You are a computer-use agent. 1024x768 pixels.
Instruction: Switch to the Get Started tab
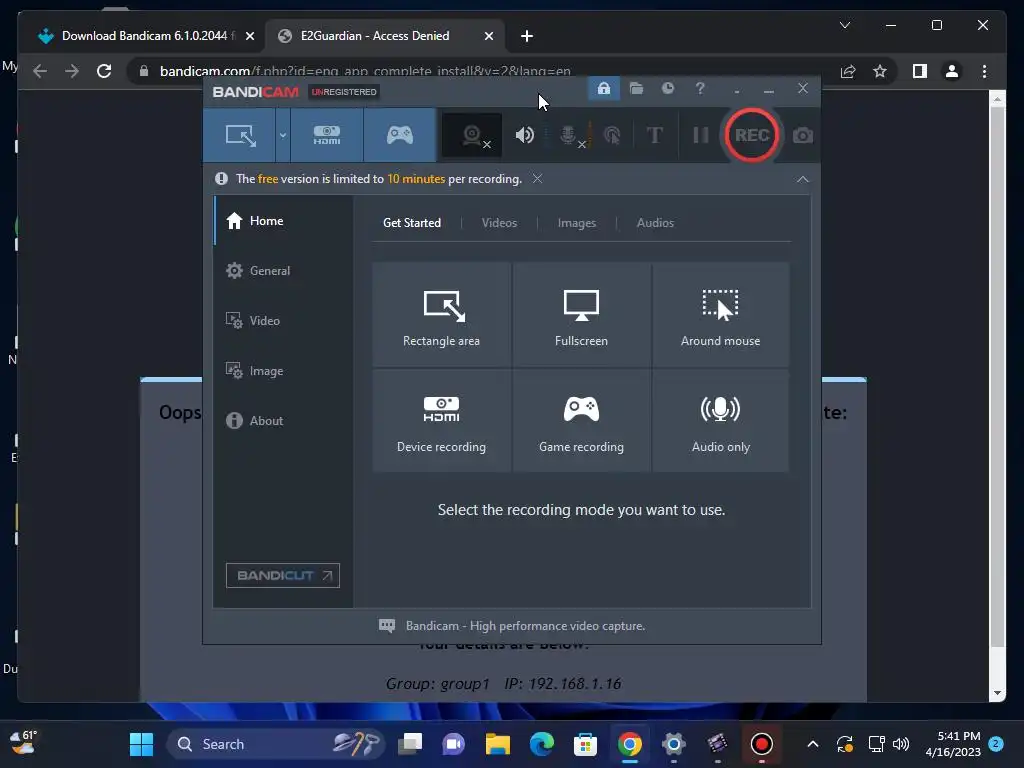point(411,223)
